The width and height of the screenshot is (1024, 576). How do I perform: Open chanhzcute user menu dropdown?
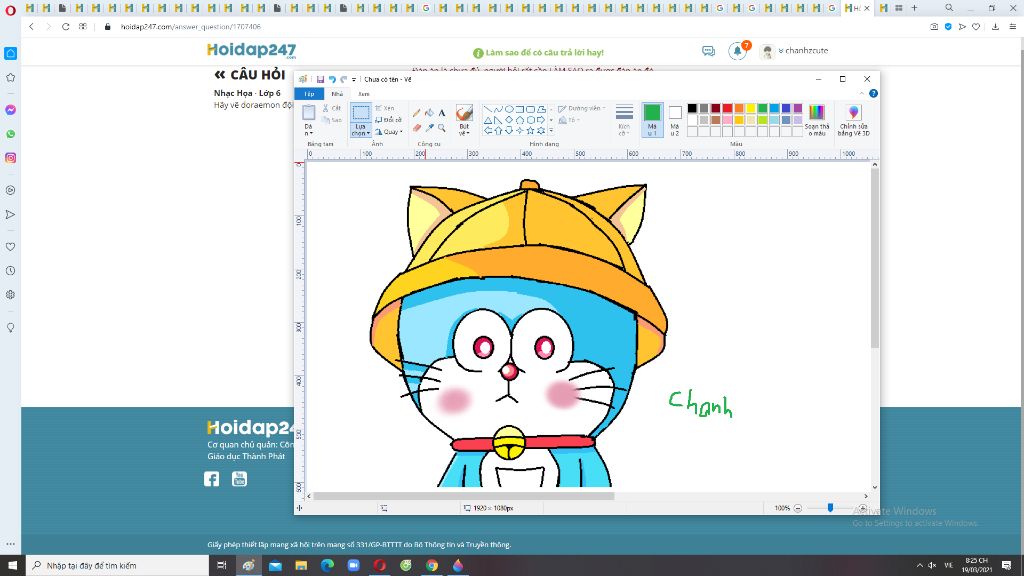tap(803, 50)
